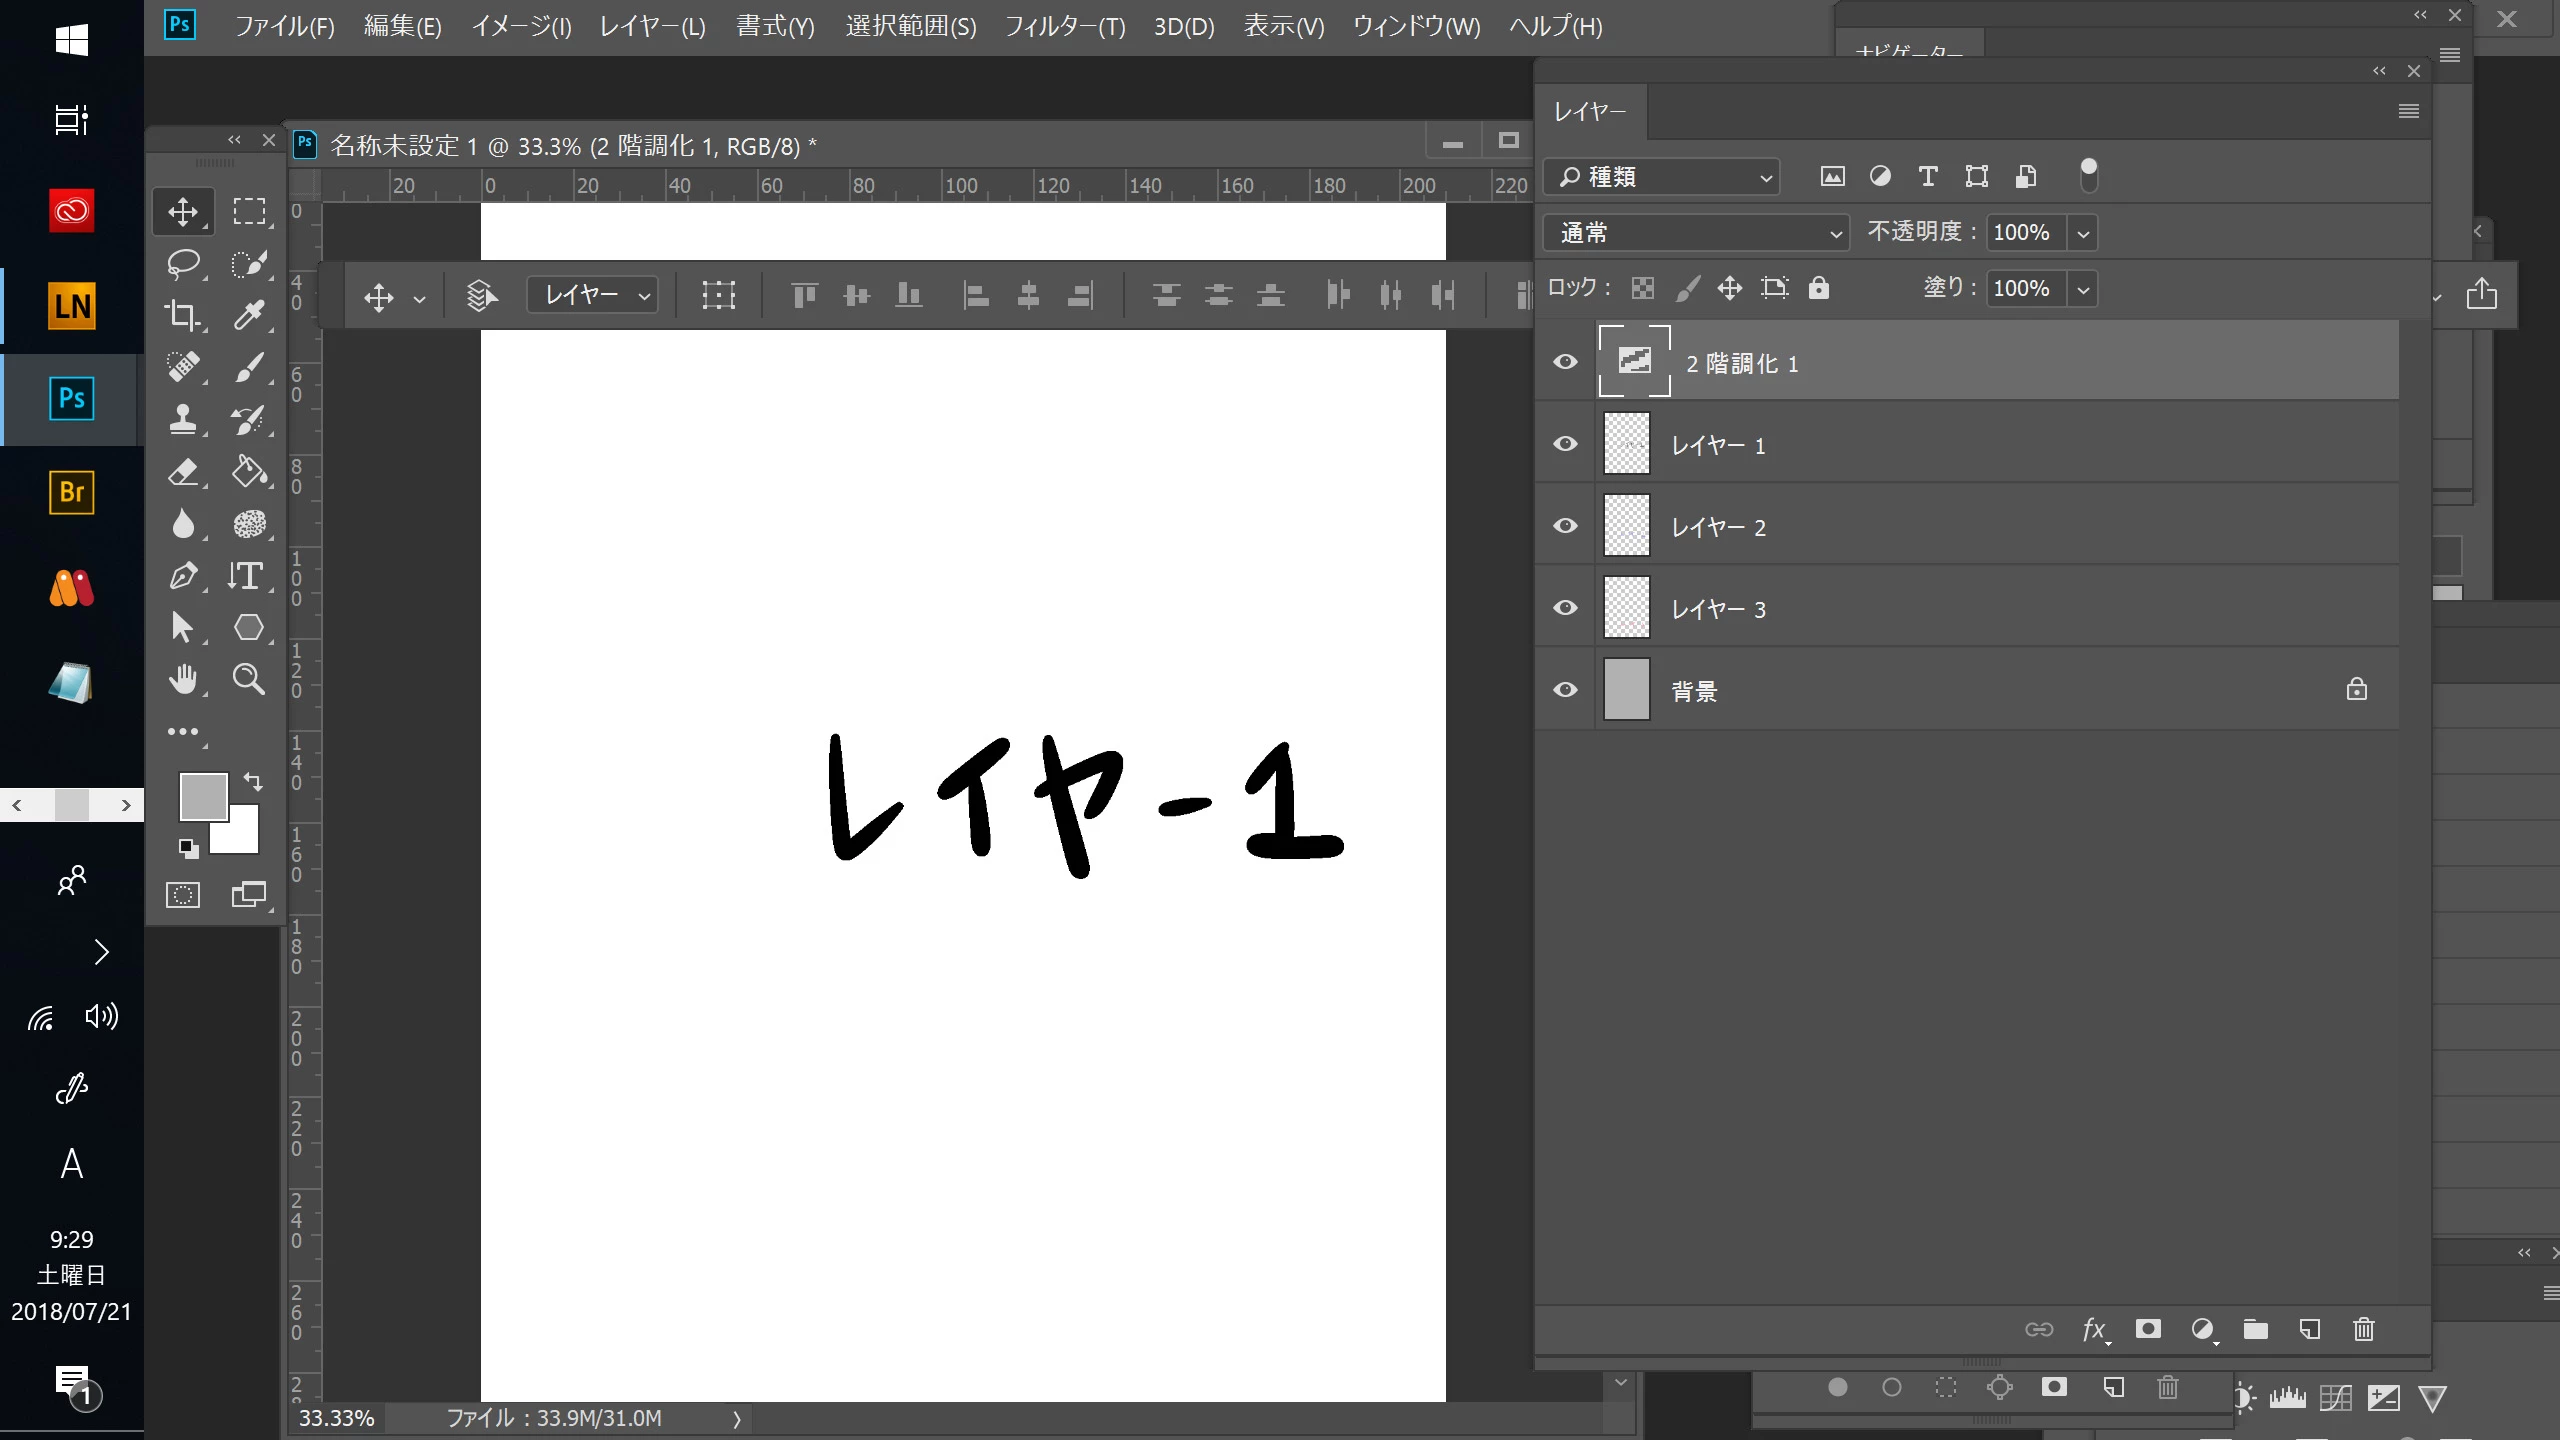Toggle visibility of 2 階調化 1 layer
2560x1440 pixels.
tap(1566, 362)
